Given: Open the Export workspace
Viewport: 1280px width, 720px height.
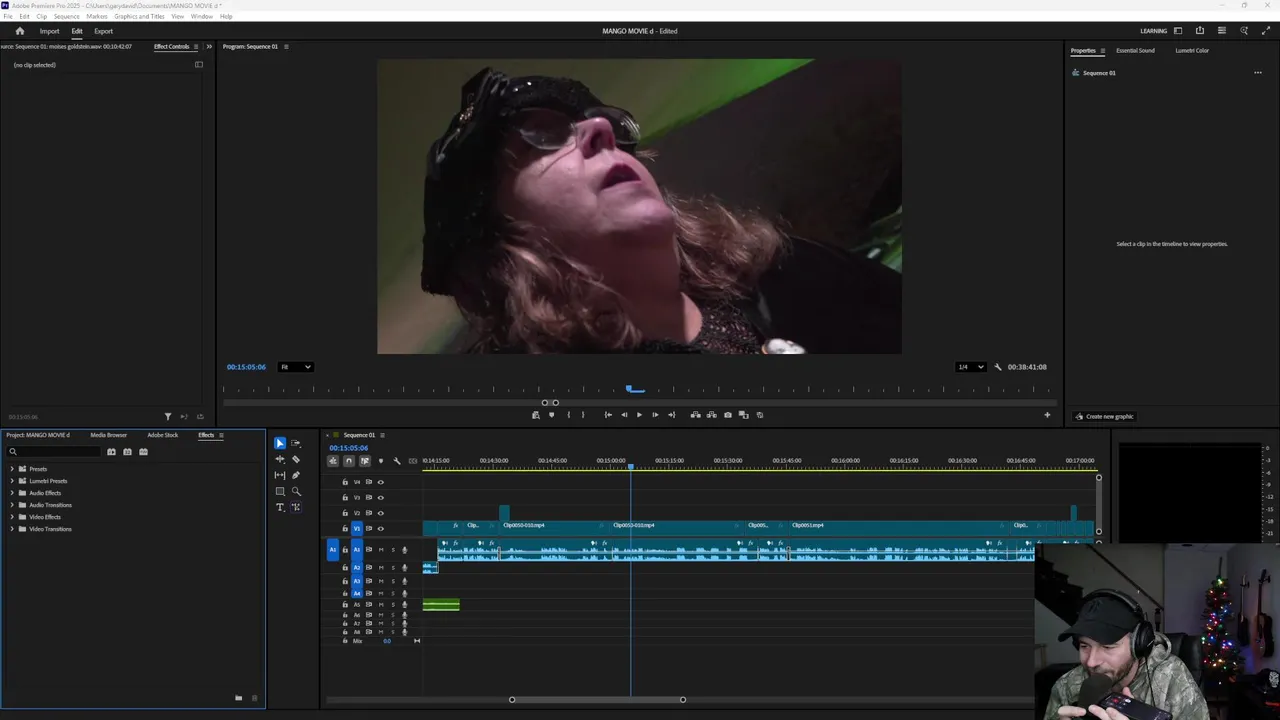Looking at the screenshot, I should [103, 31].
